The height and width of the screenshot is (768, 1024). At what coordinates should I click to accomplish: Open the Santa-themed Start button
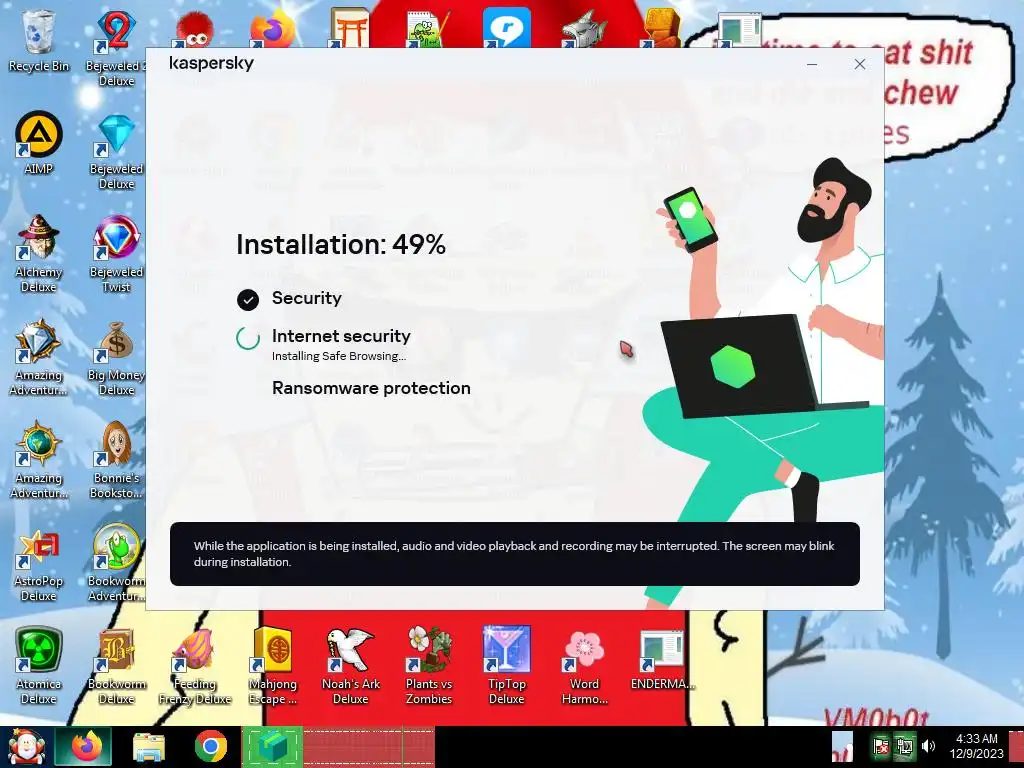[x=26, y=747]
